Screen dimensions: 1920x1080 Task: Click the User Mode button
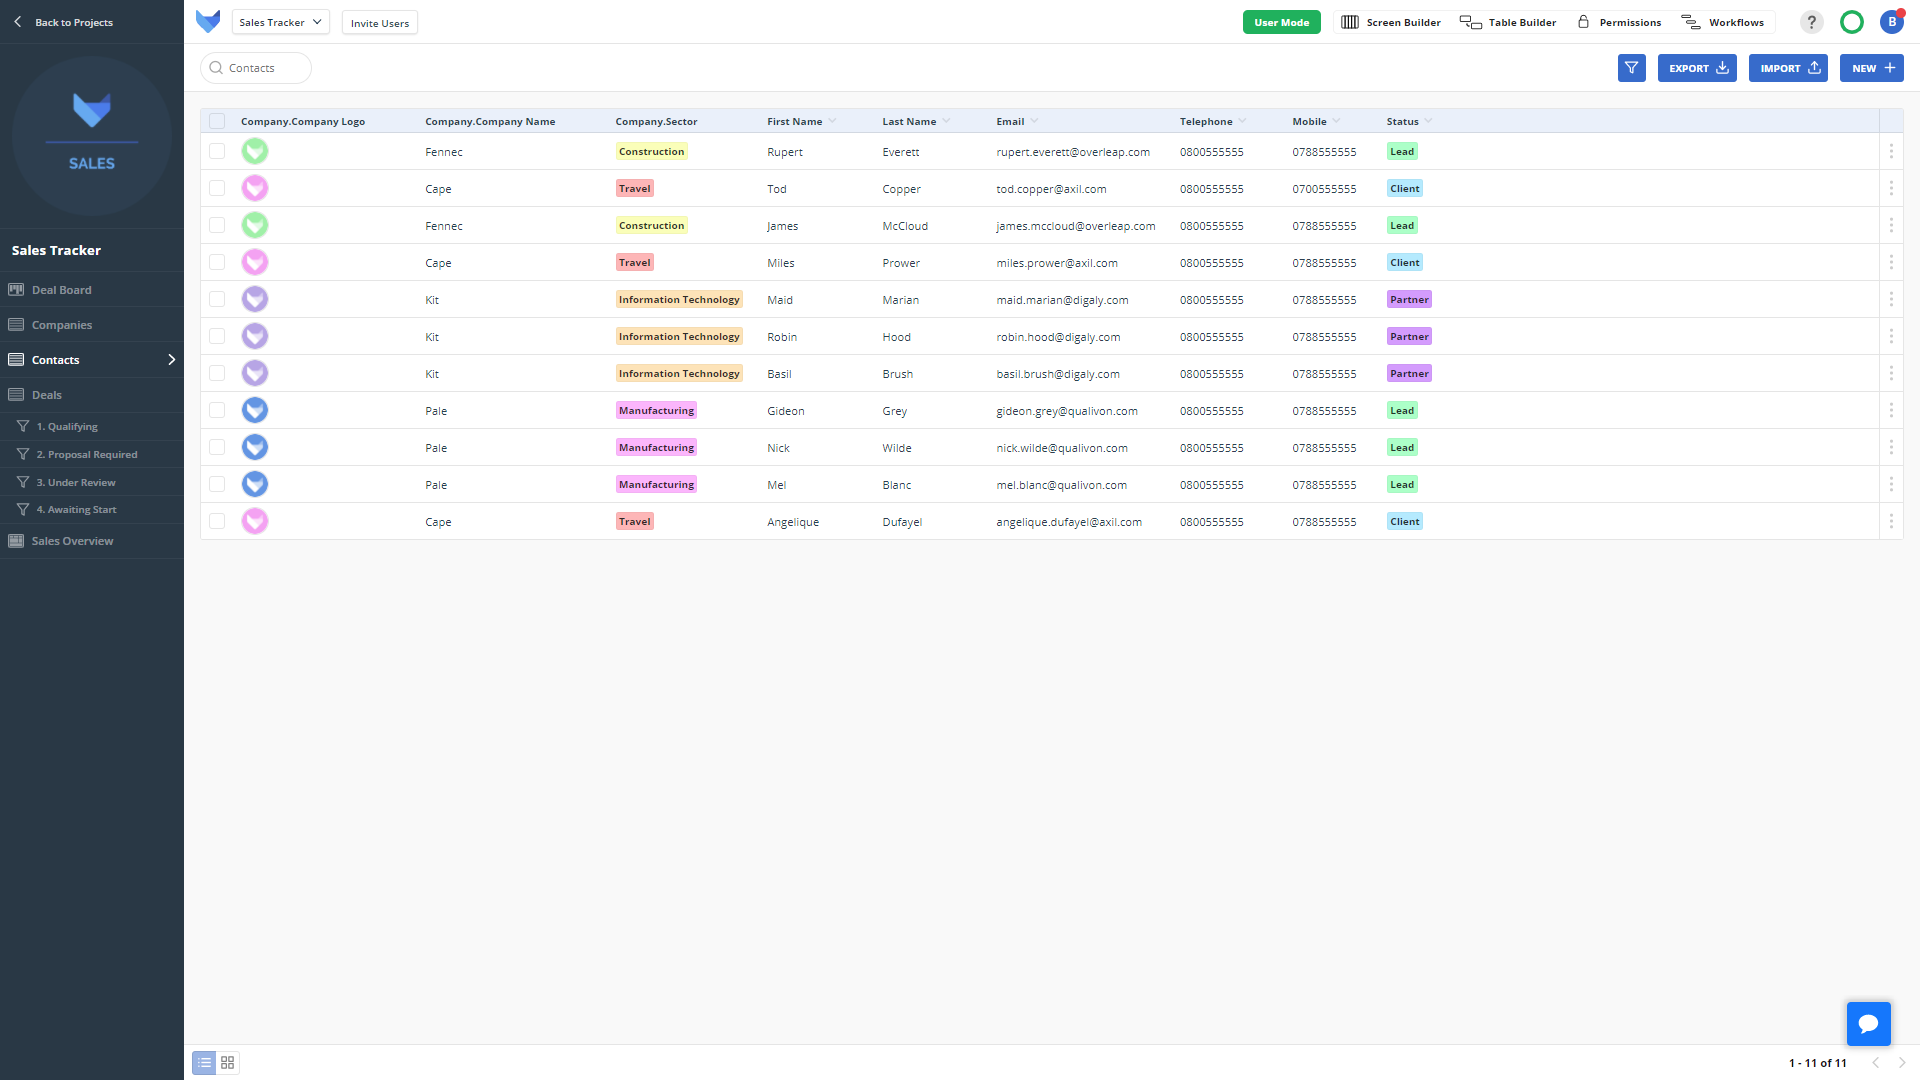(x=1281, y=22)
